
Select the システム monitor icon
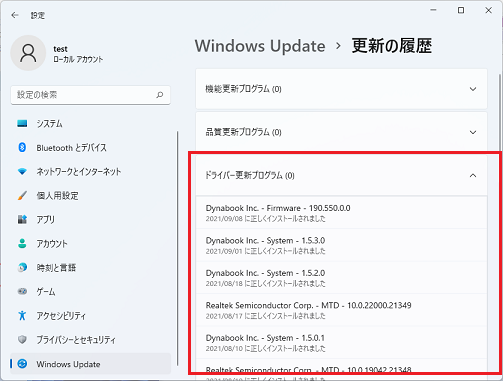[x=22, y=124]
